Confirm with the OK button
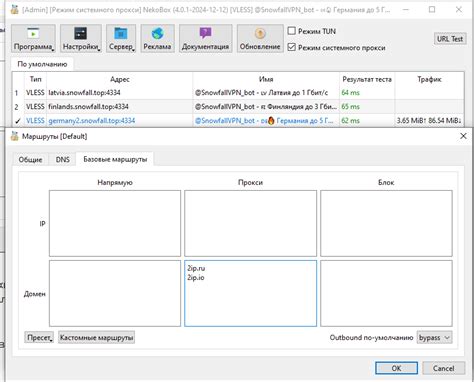Image resolution: width=474 pixels, height=382 pixels. (396, 368)
